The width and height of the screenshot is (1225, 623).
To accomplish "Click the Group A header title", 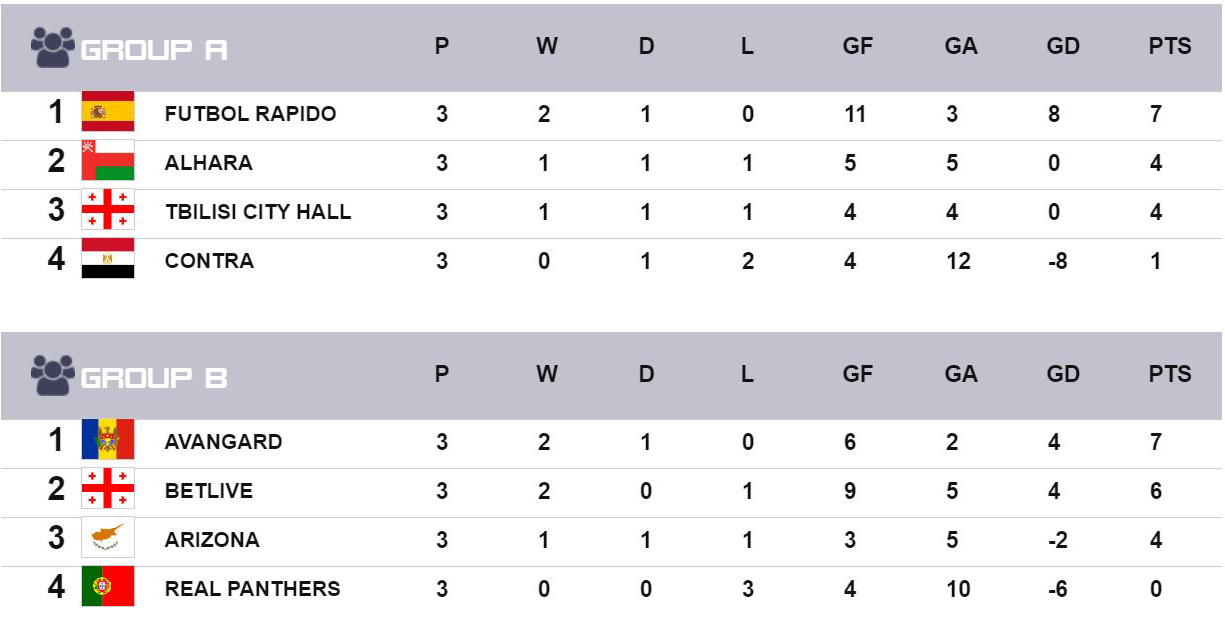I will tap(154, 50).
